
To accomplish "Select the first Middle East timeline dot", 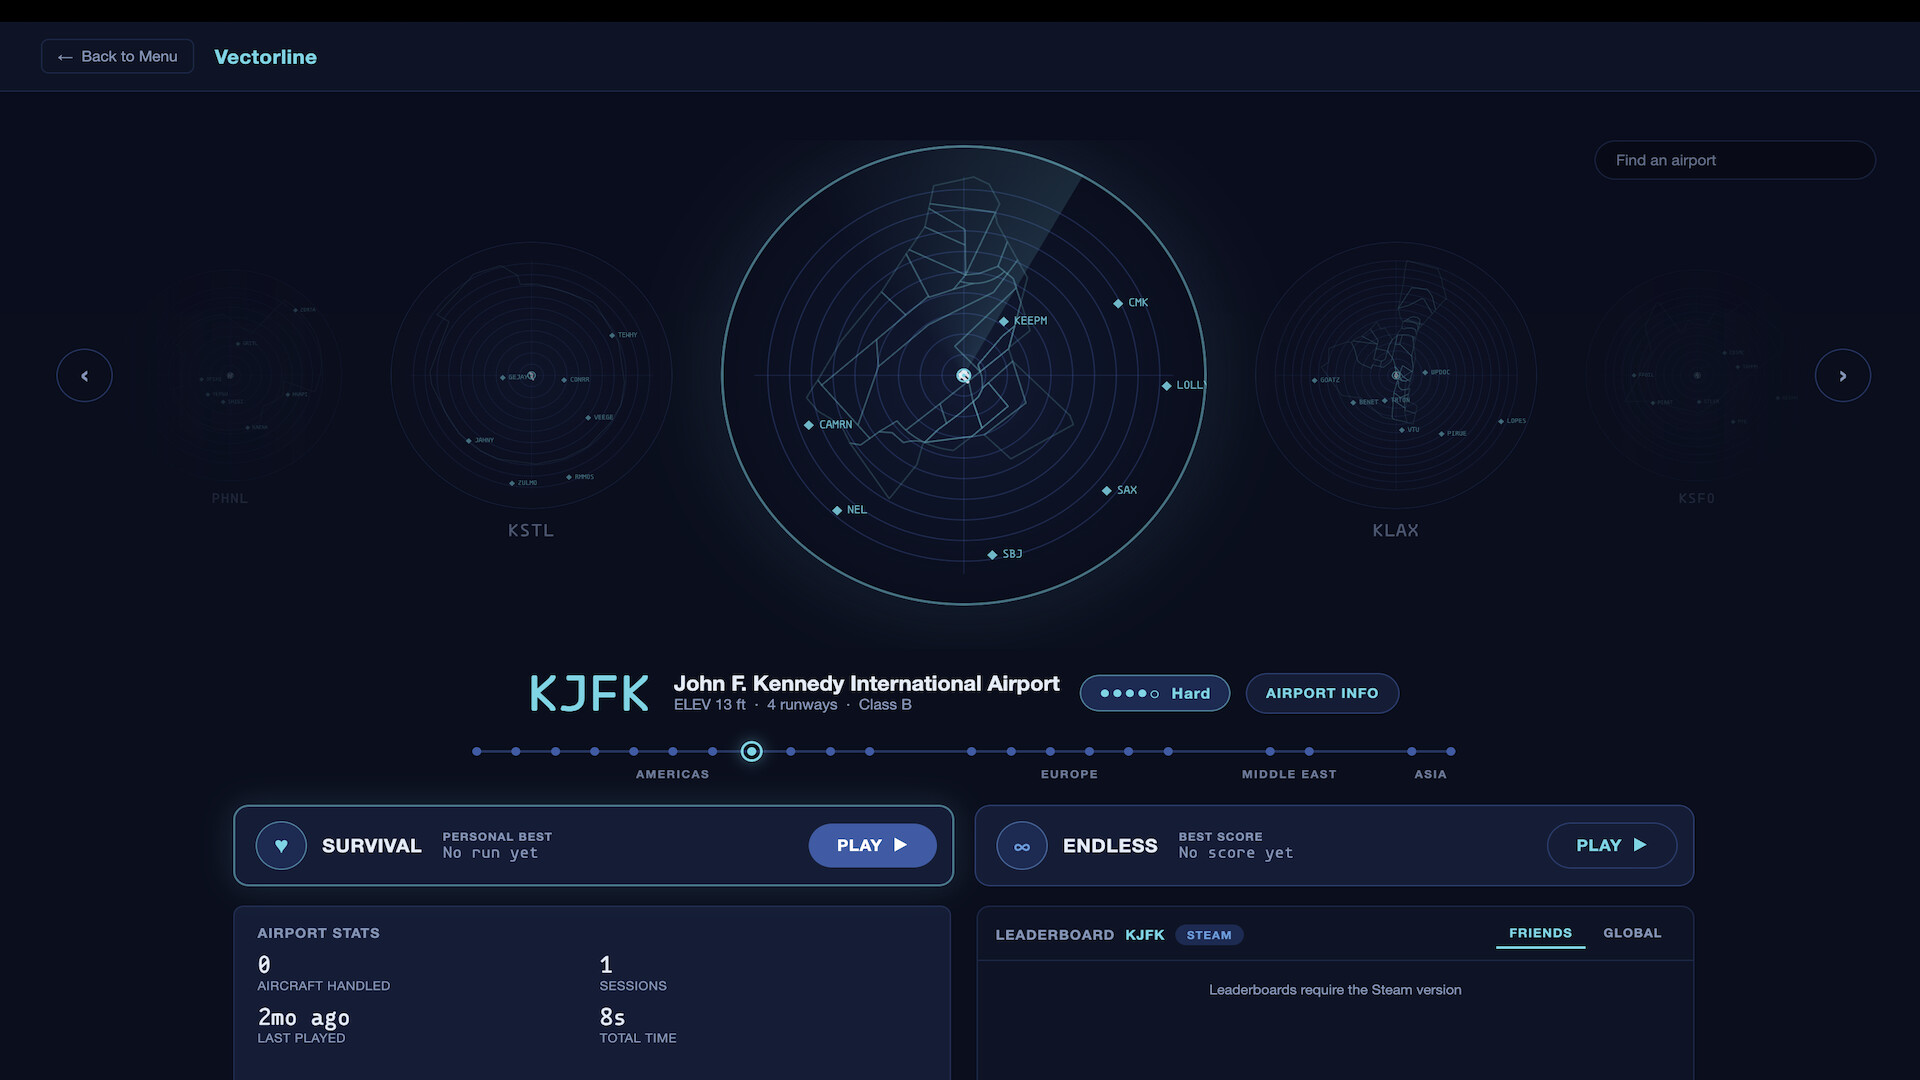I will (x=1270, y=751).
